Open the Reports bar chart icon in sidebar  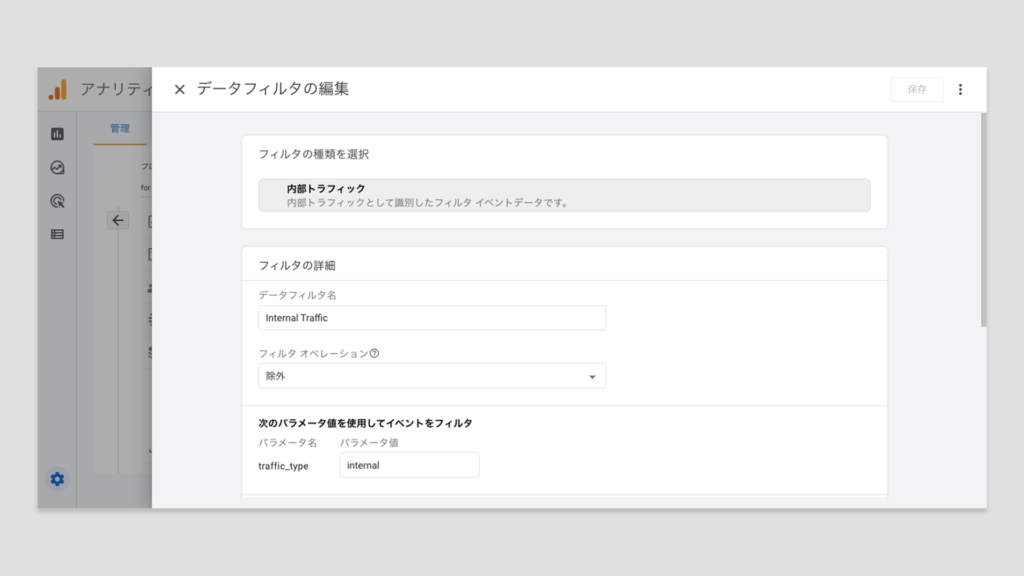coord(57,134)
